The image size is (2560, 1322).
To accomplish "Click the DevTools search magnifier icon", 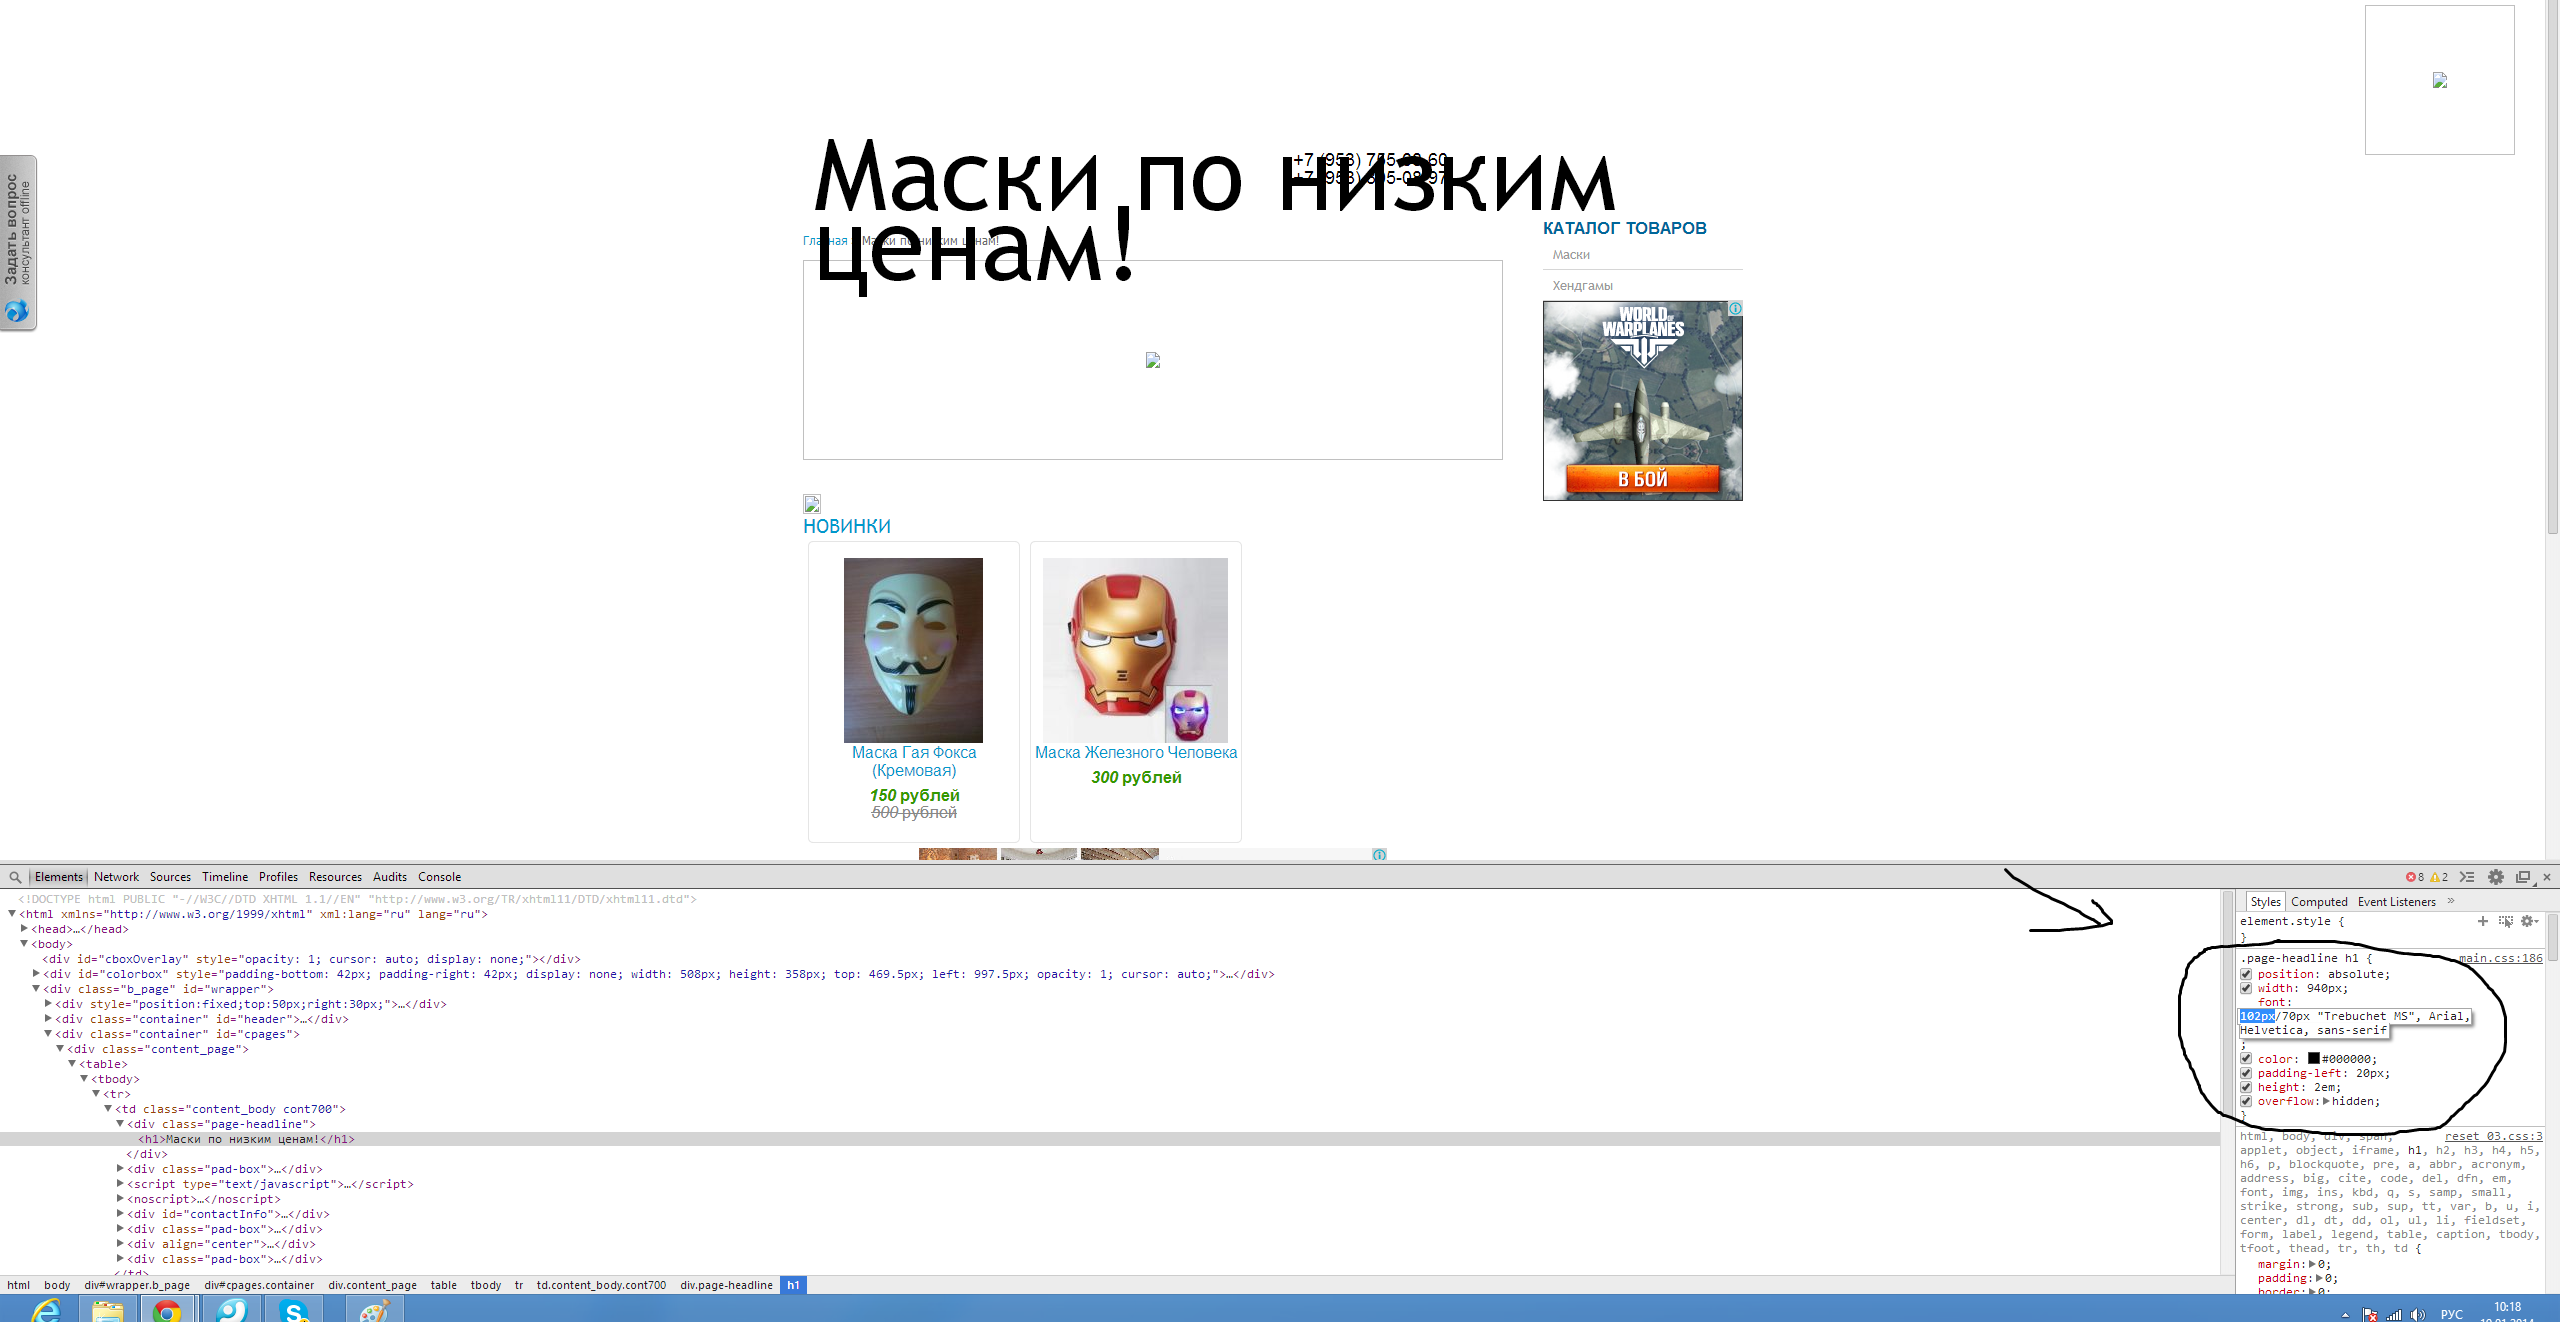I will pos(15,877).
